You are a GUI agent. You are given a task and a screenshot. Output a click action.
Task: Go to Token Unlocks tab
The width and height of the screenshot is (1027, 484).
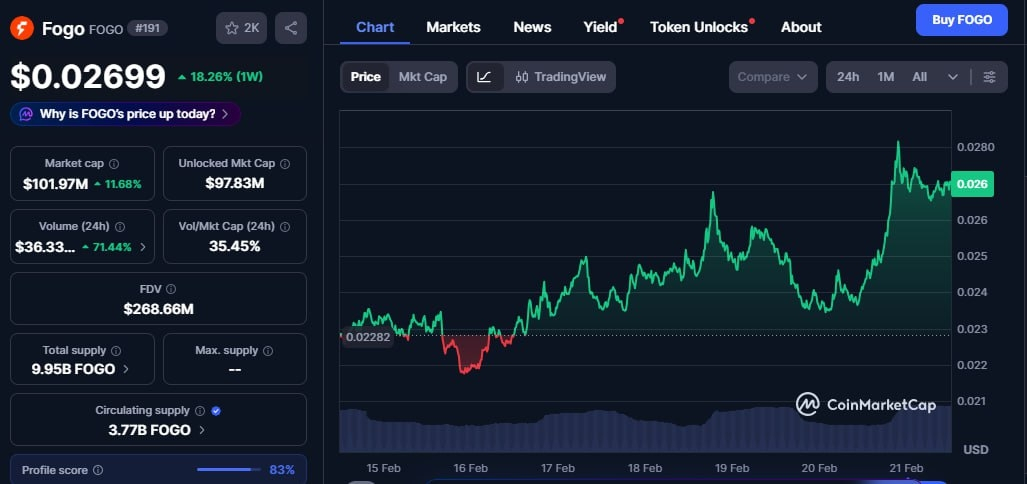699,27
